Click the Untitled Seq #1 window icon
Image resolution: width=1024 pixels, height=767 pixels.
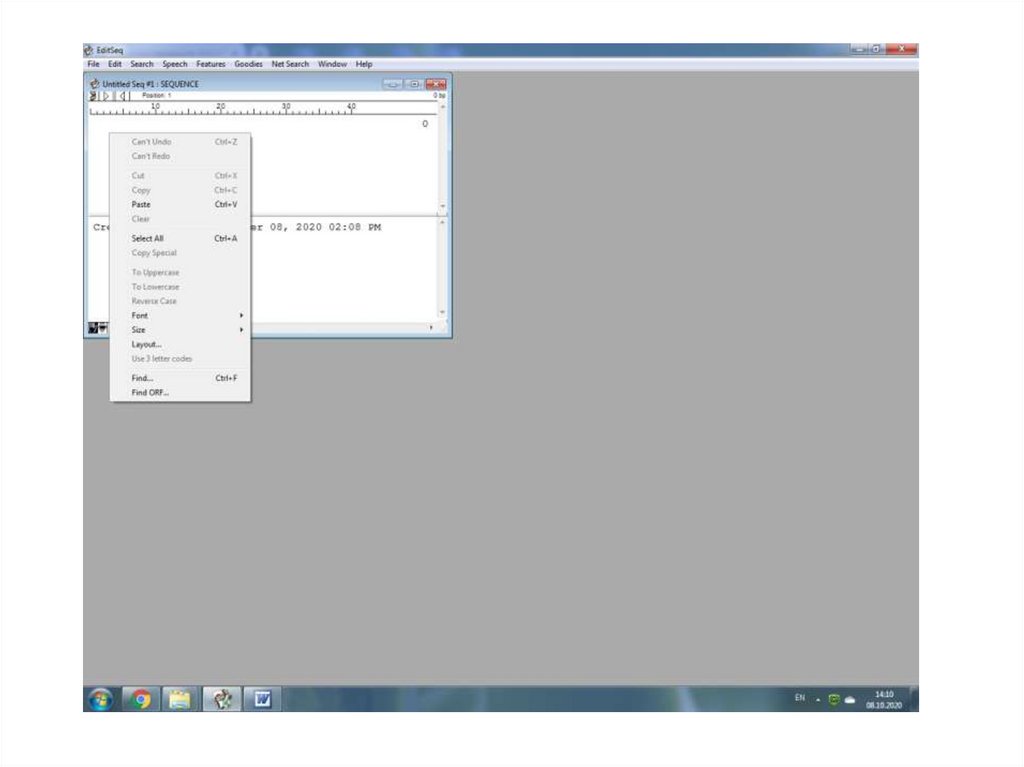click(95, 84)
